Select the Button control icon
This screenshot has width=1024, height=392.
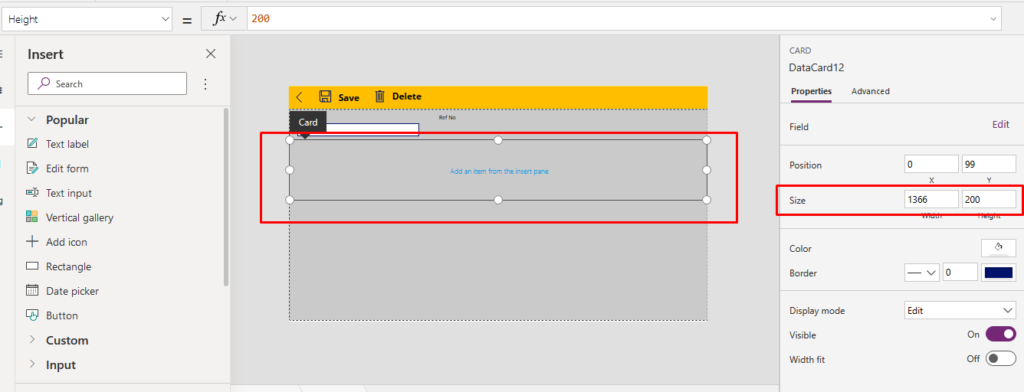tap(32, 316)
